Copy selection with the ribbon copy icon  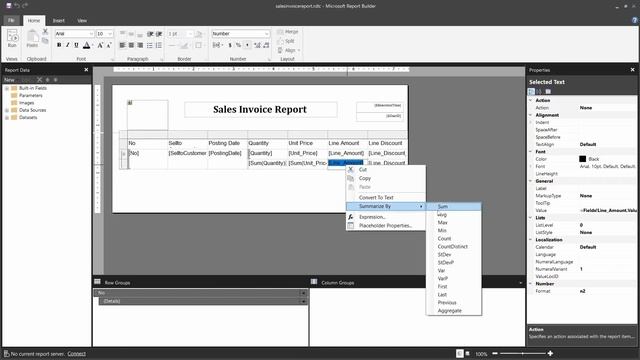pyautogui.click(x=45, y=41)
